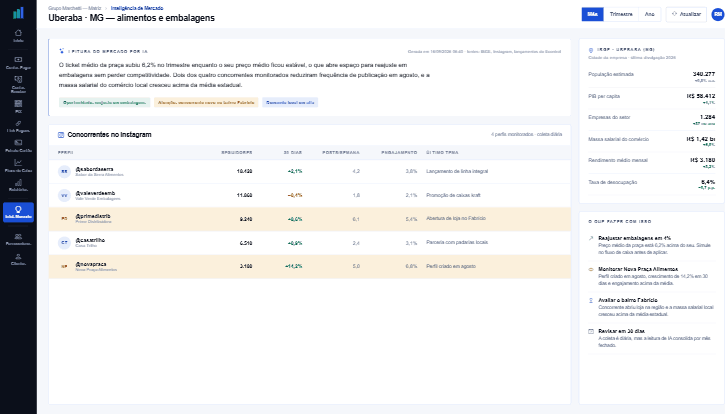Click the @casatrilho profile avatar

pos(64,242)
